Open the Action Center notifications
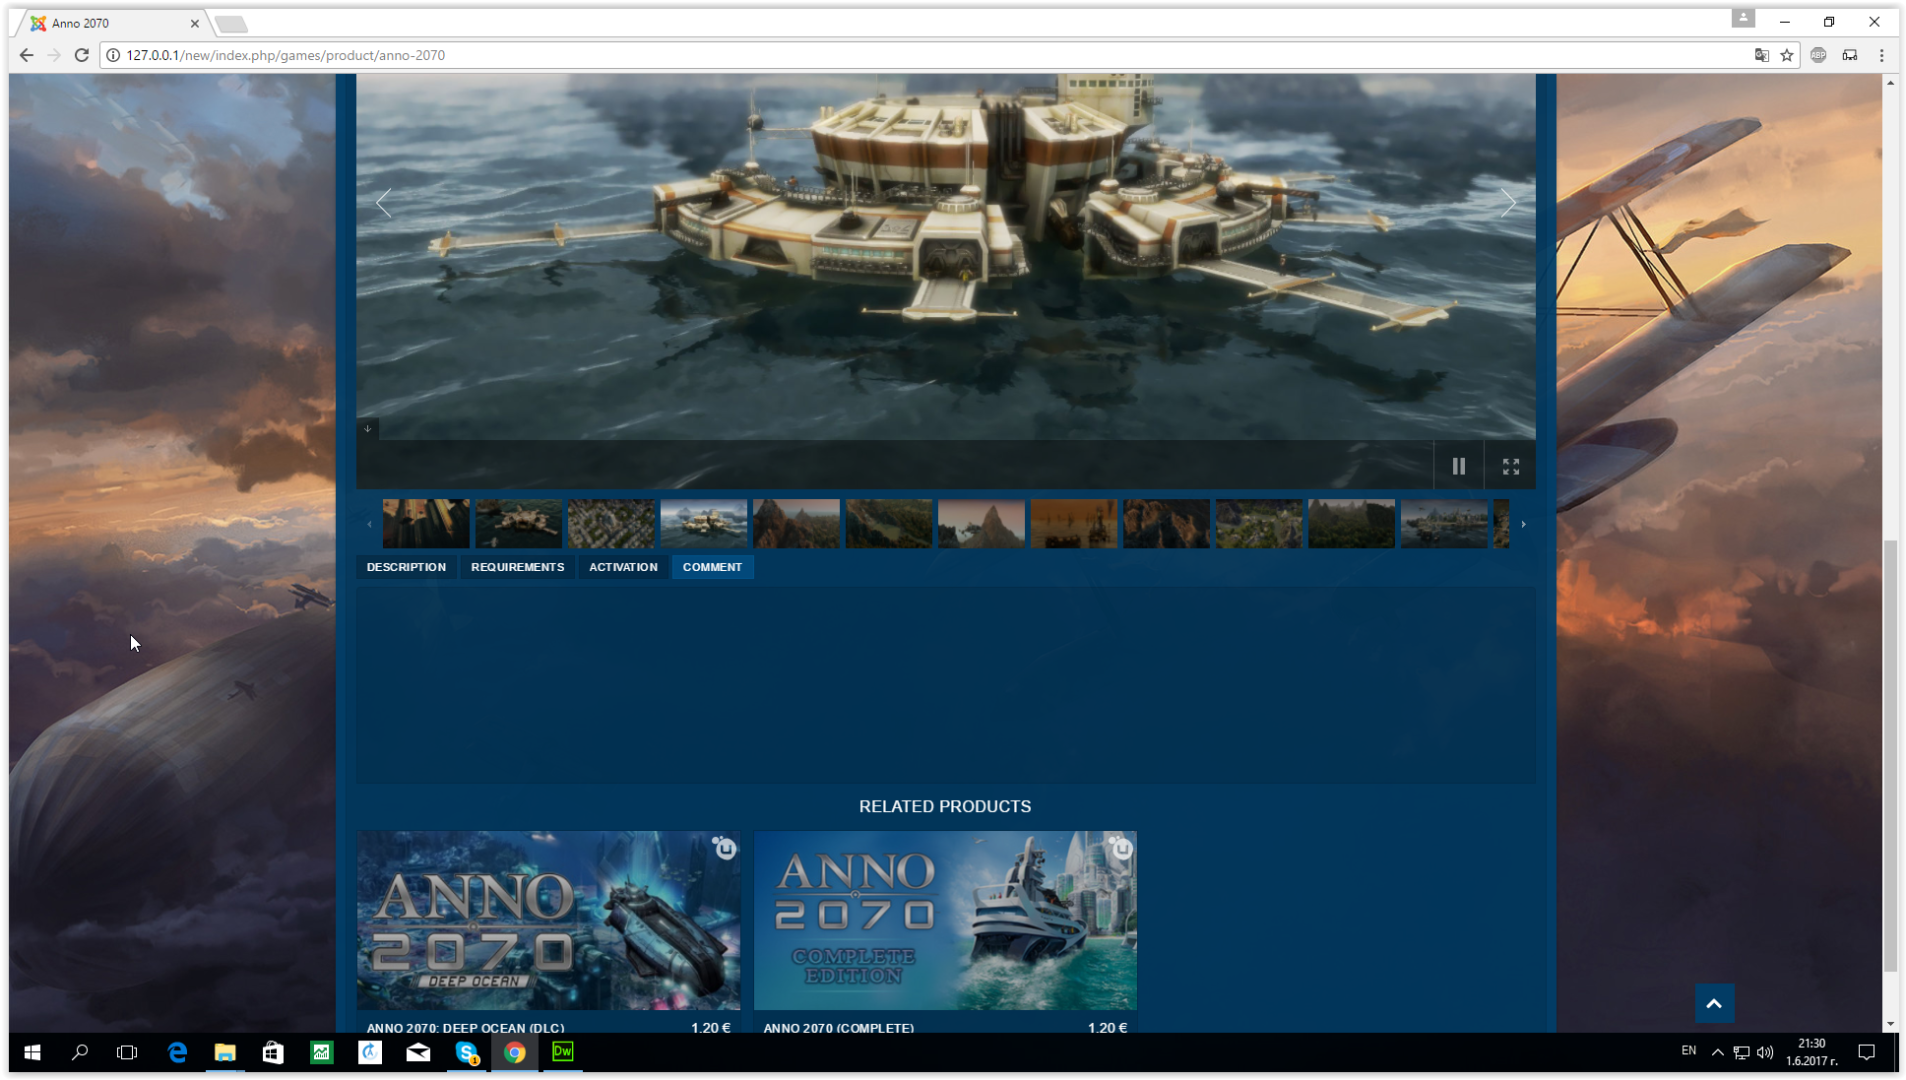Screen dimensions: 1906x1080 coord(1866,1052)
